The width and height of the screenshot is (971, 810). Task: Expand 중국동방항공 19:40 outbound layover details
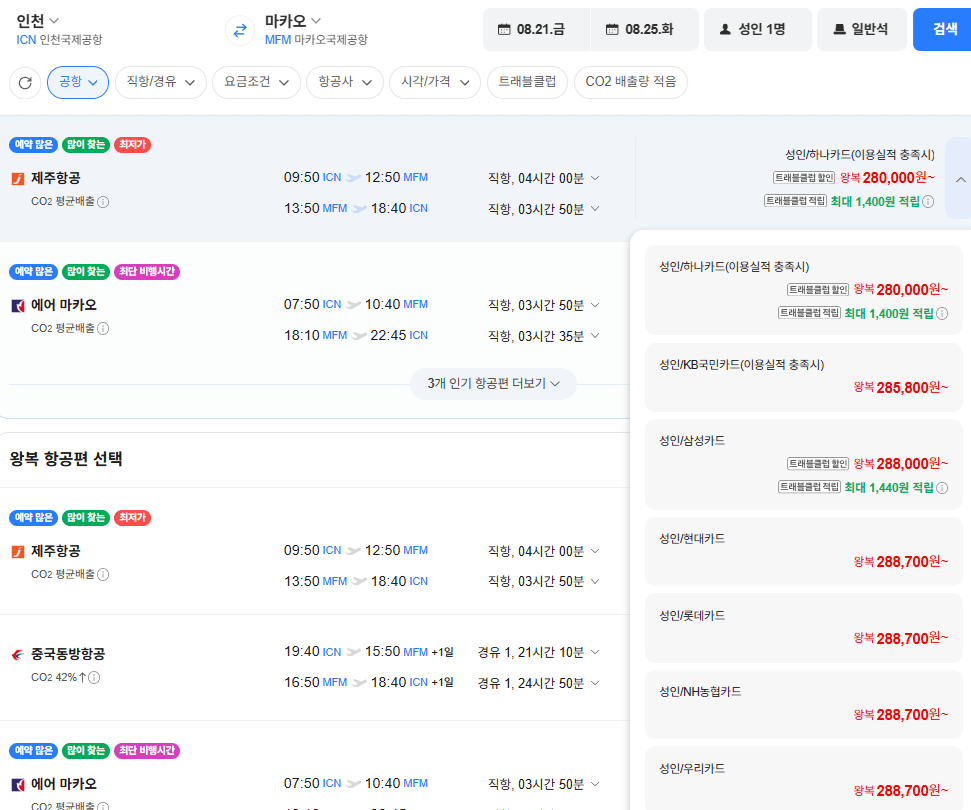(594, 652)
